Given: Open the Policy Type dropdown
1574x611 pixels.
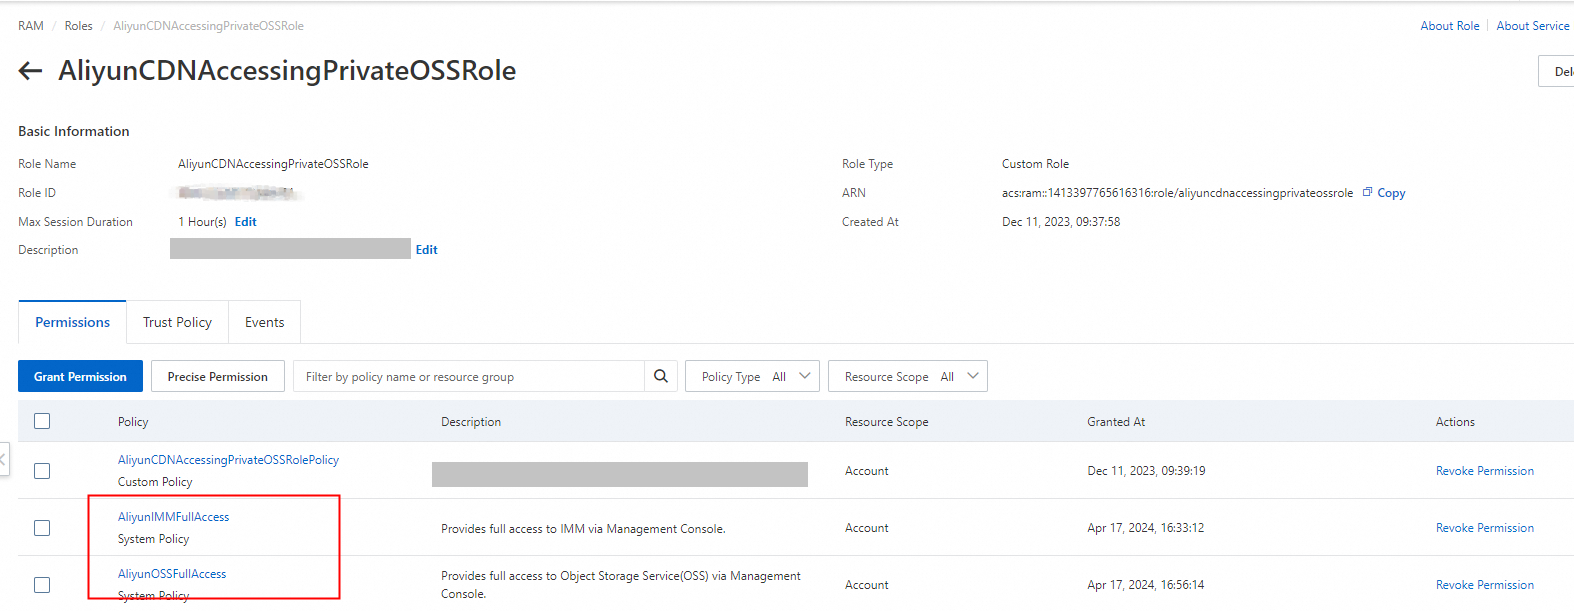Looking at the screenshot, I should pos(752,376).
